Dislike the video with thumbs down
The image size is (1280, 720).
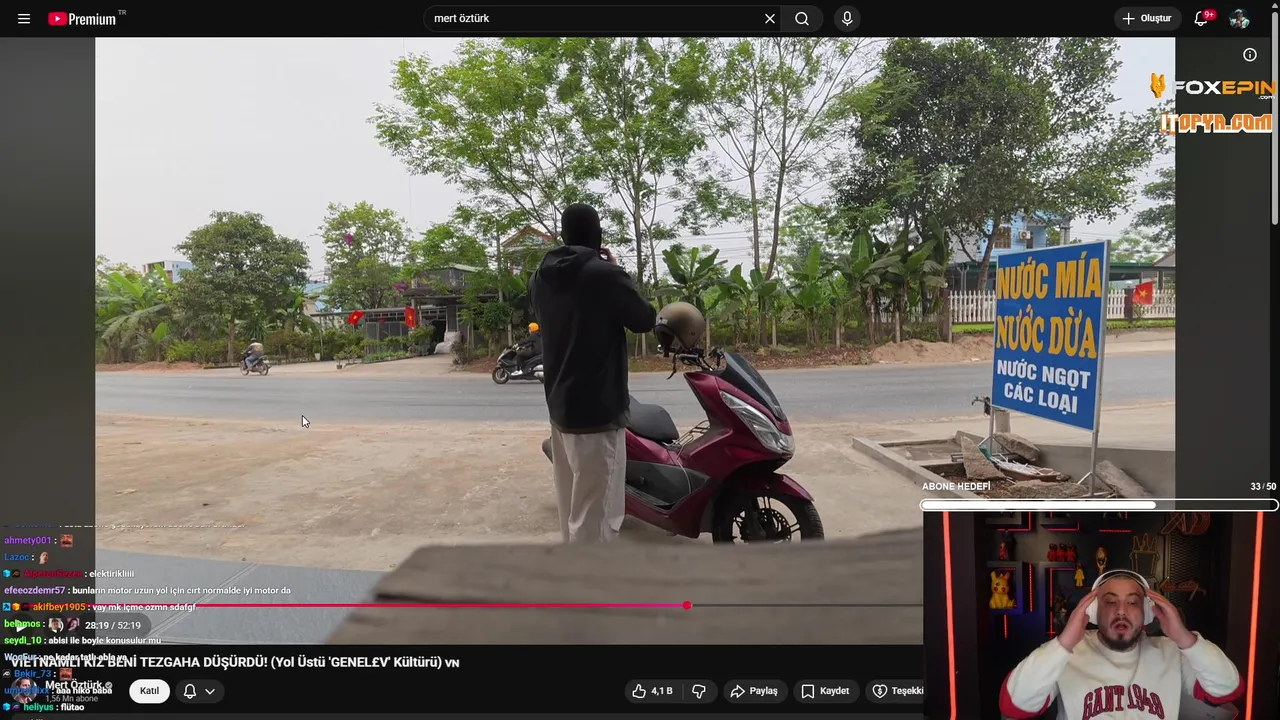coord(699,691)
